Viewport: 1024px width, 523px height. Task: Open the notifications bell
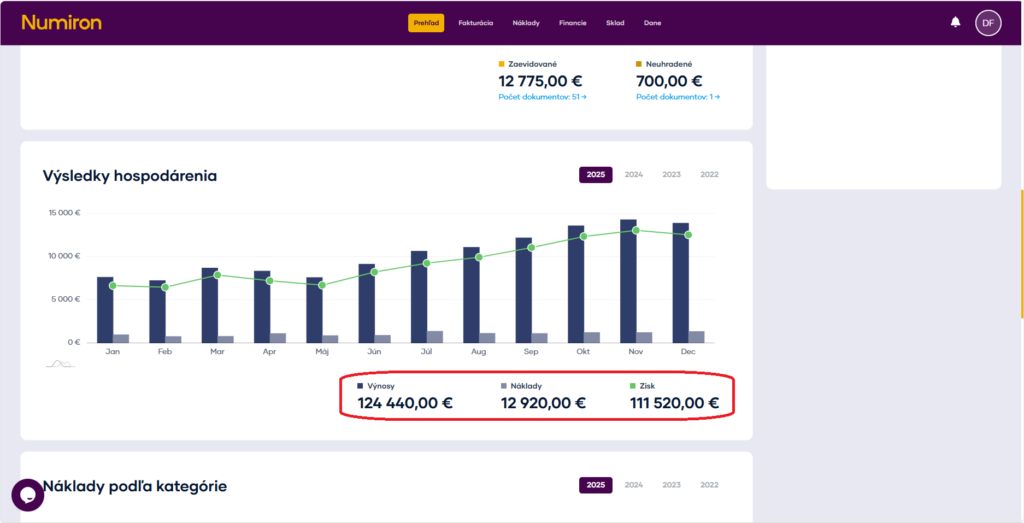point(955,22)
